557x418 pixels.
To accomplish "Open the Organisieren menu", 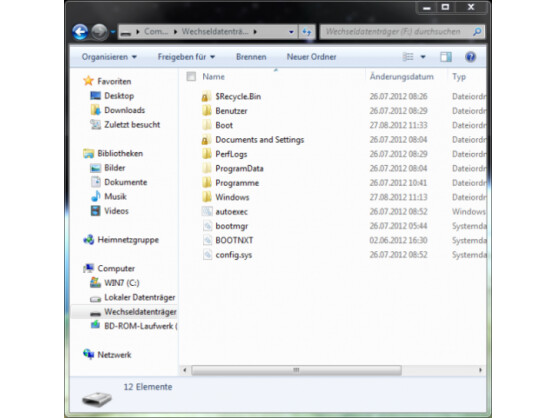I will click(109, 57).
